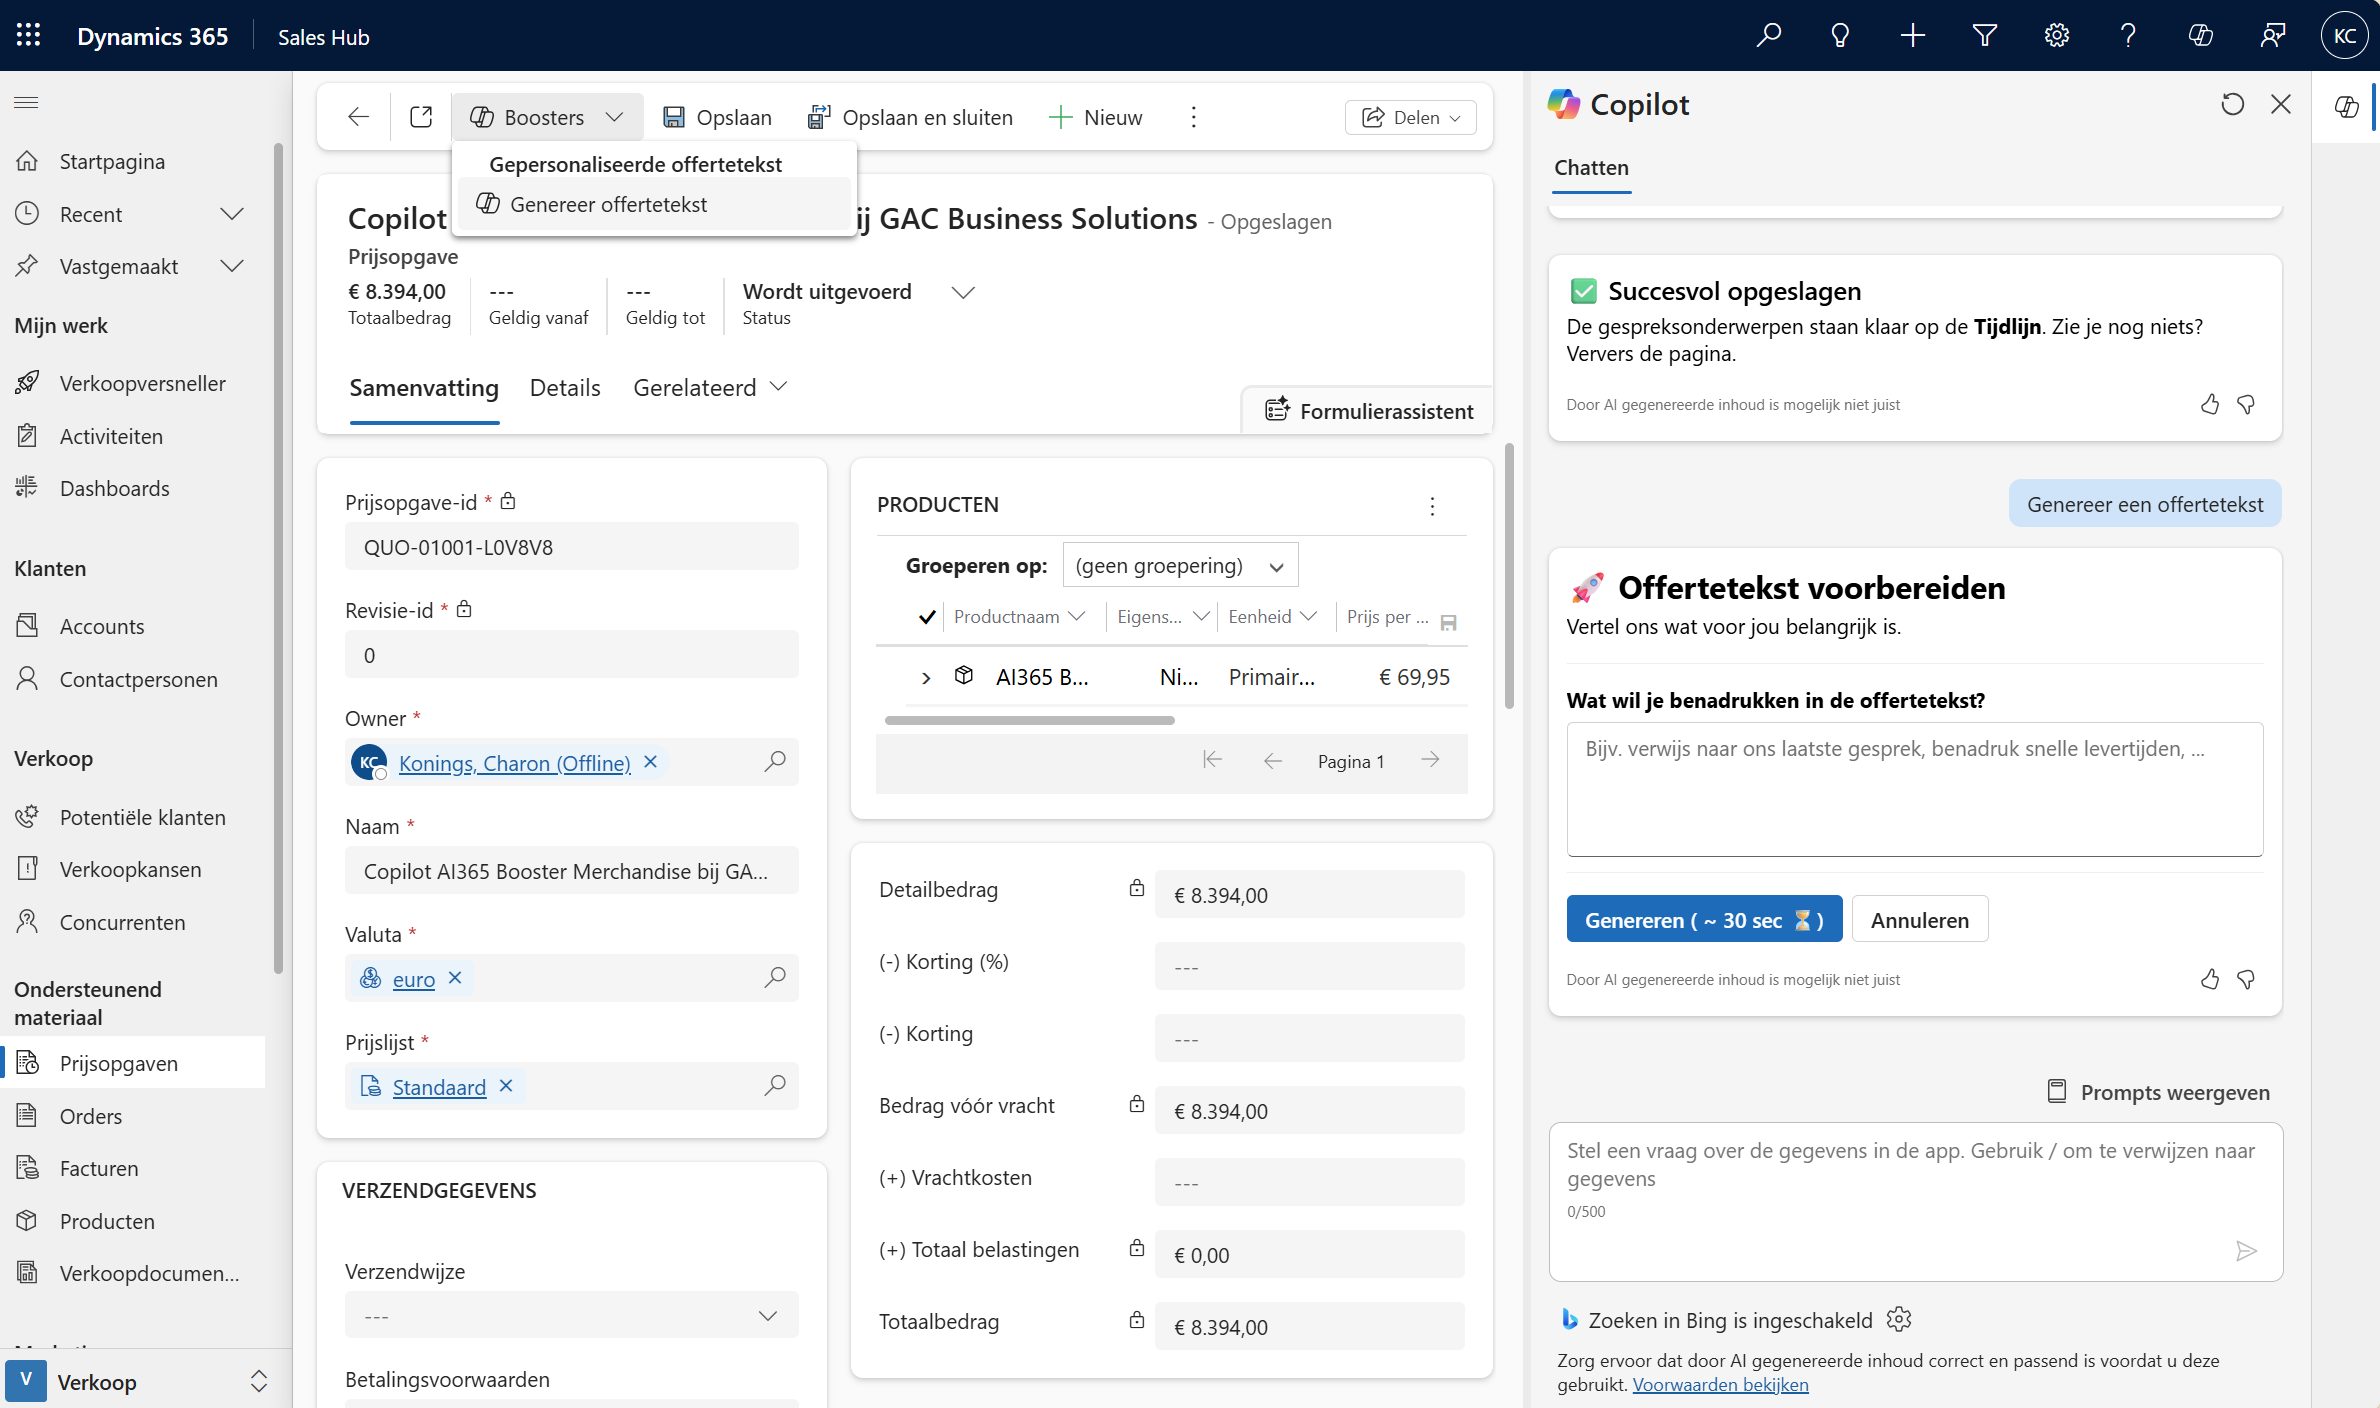
Task: Collapse the left navigation with the hamburger icon
Action: tap(27, 102)
